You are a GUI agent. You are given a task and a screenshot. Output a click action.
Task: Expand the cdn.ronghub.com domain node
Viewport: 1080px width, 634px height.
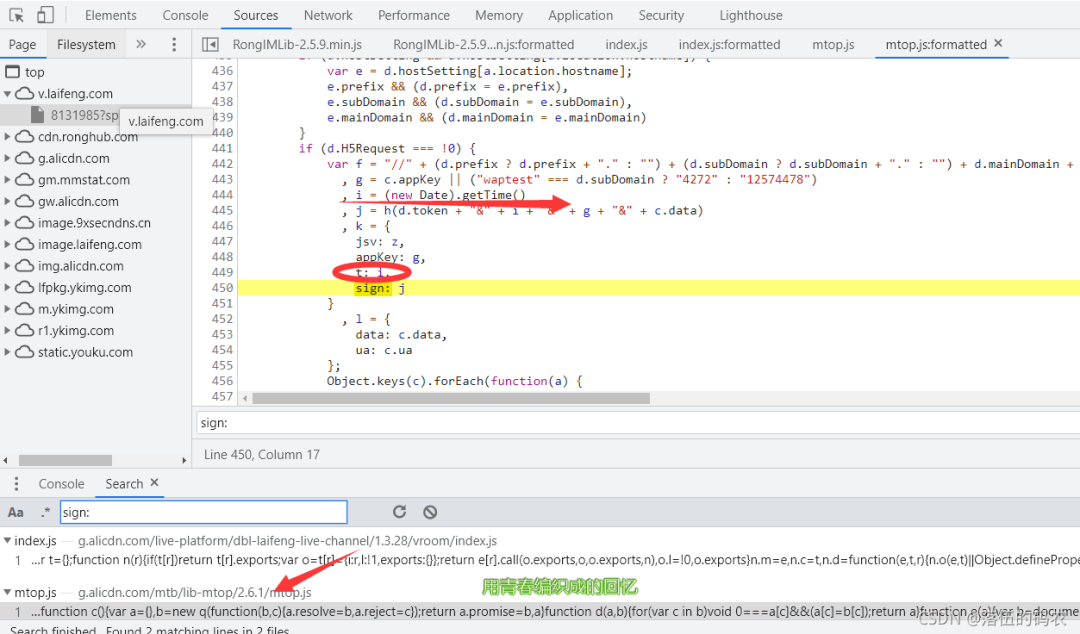pyautogui.click(x=8, y=136)
